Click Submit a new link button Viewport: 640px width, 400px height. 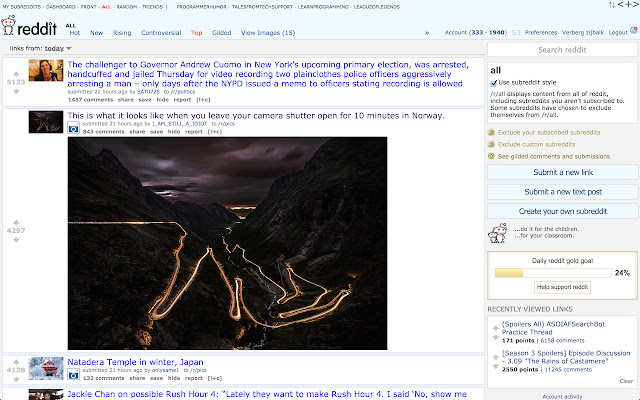coord(562,172)
